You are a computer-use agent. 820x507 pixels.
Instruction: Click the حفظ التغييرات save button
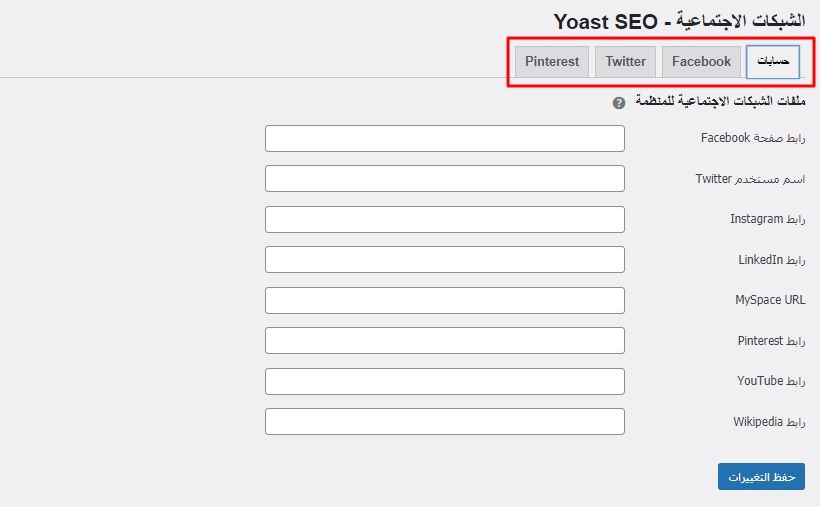coord(761,477)
